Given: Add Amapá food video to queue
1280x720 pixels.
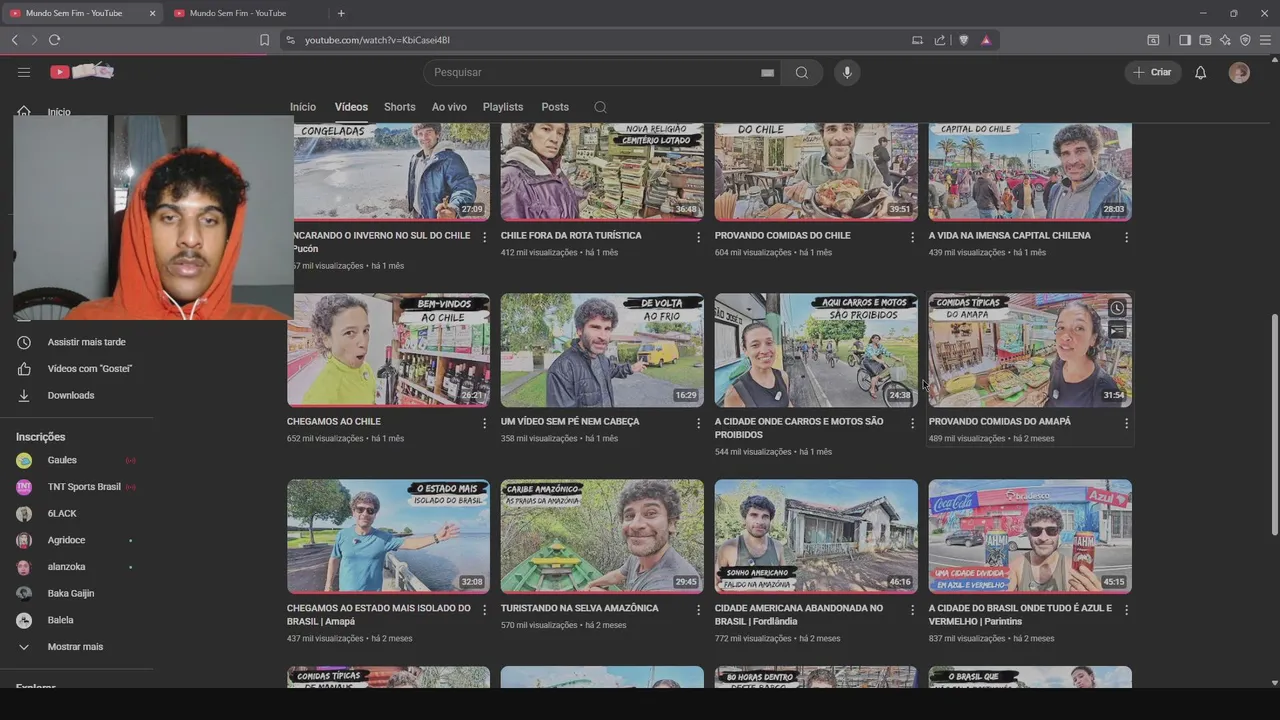Looking at the screenshot, I should pos(1117,330).
